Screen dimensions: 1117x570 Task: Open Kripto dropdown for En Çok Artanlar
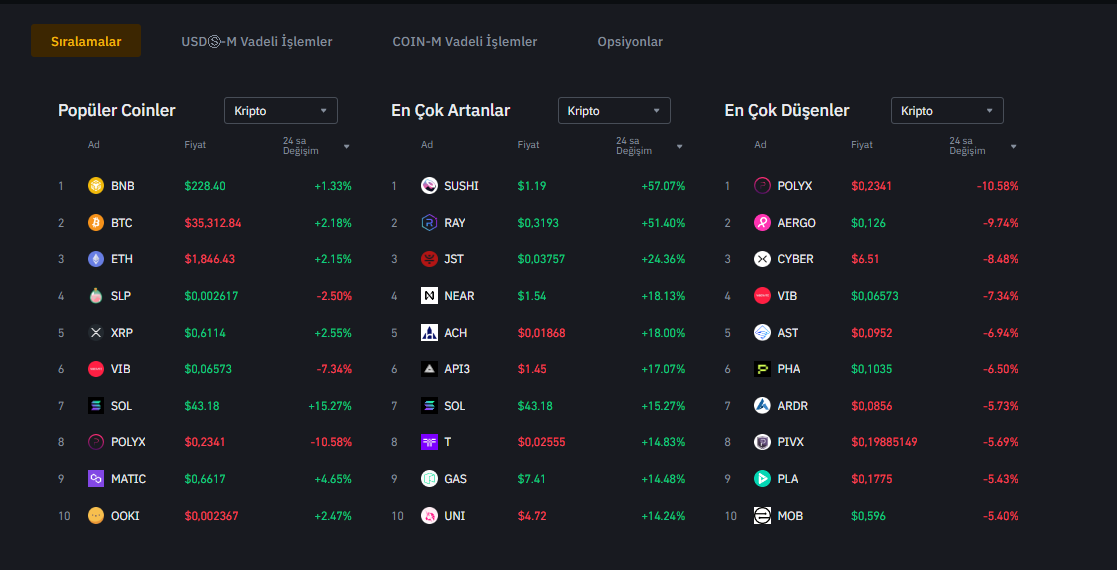point(614,111)
